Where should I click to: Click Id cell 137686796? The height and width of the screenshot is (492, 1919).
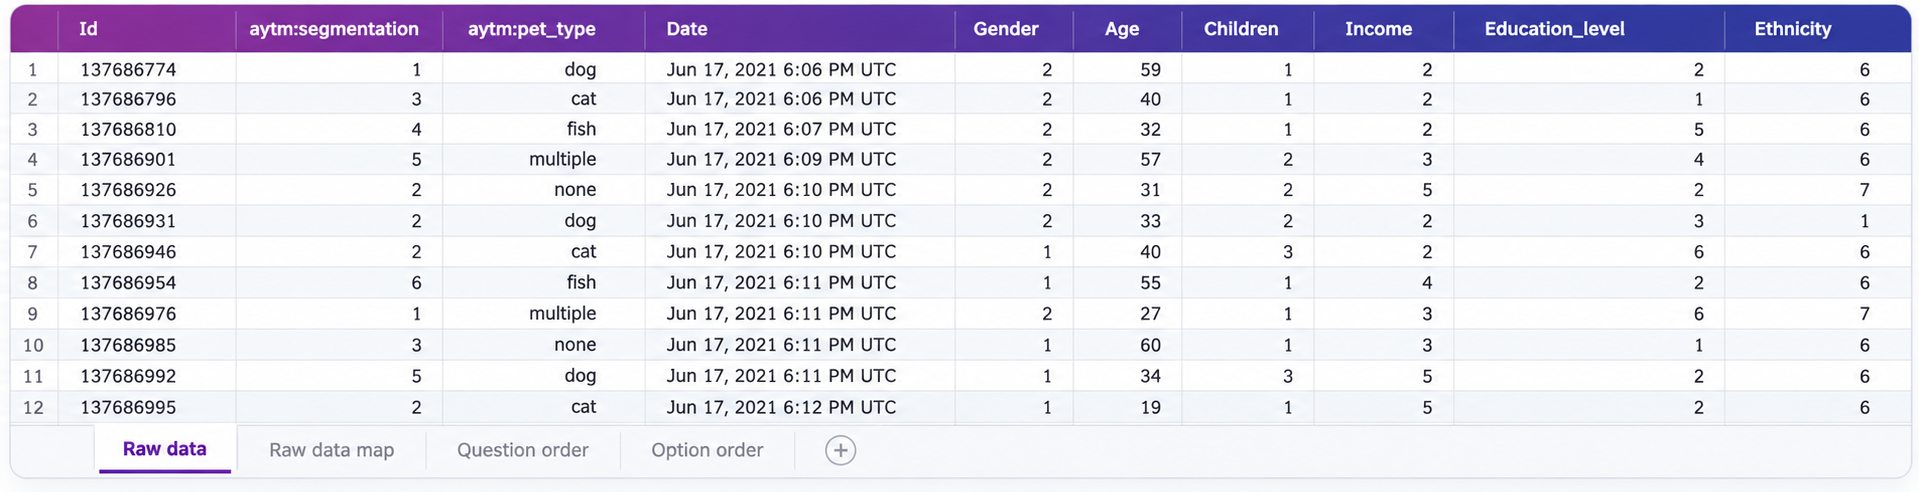128,99
